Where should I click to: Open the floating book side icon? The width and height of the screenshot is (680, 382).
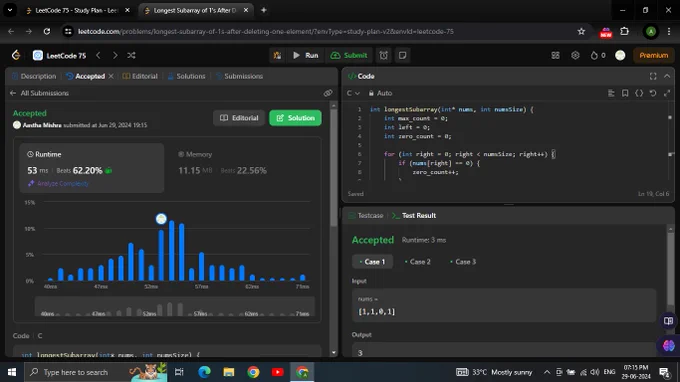668,321
